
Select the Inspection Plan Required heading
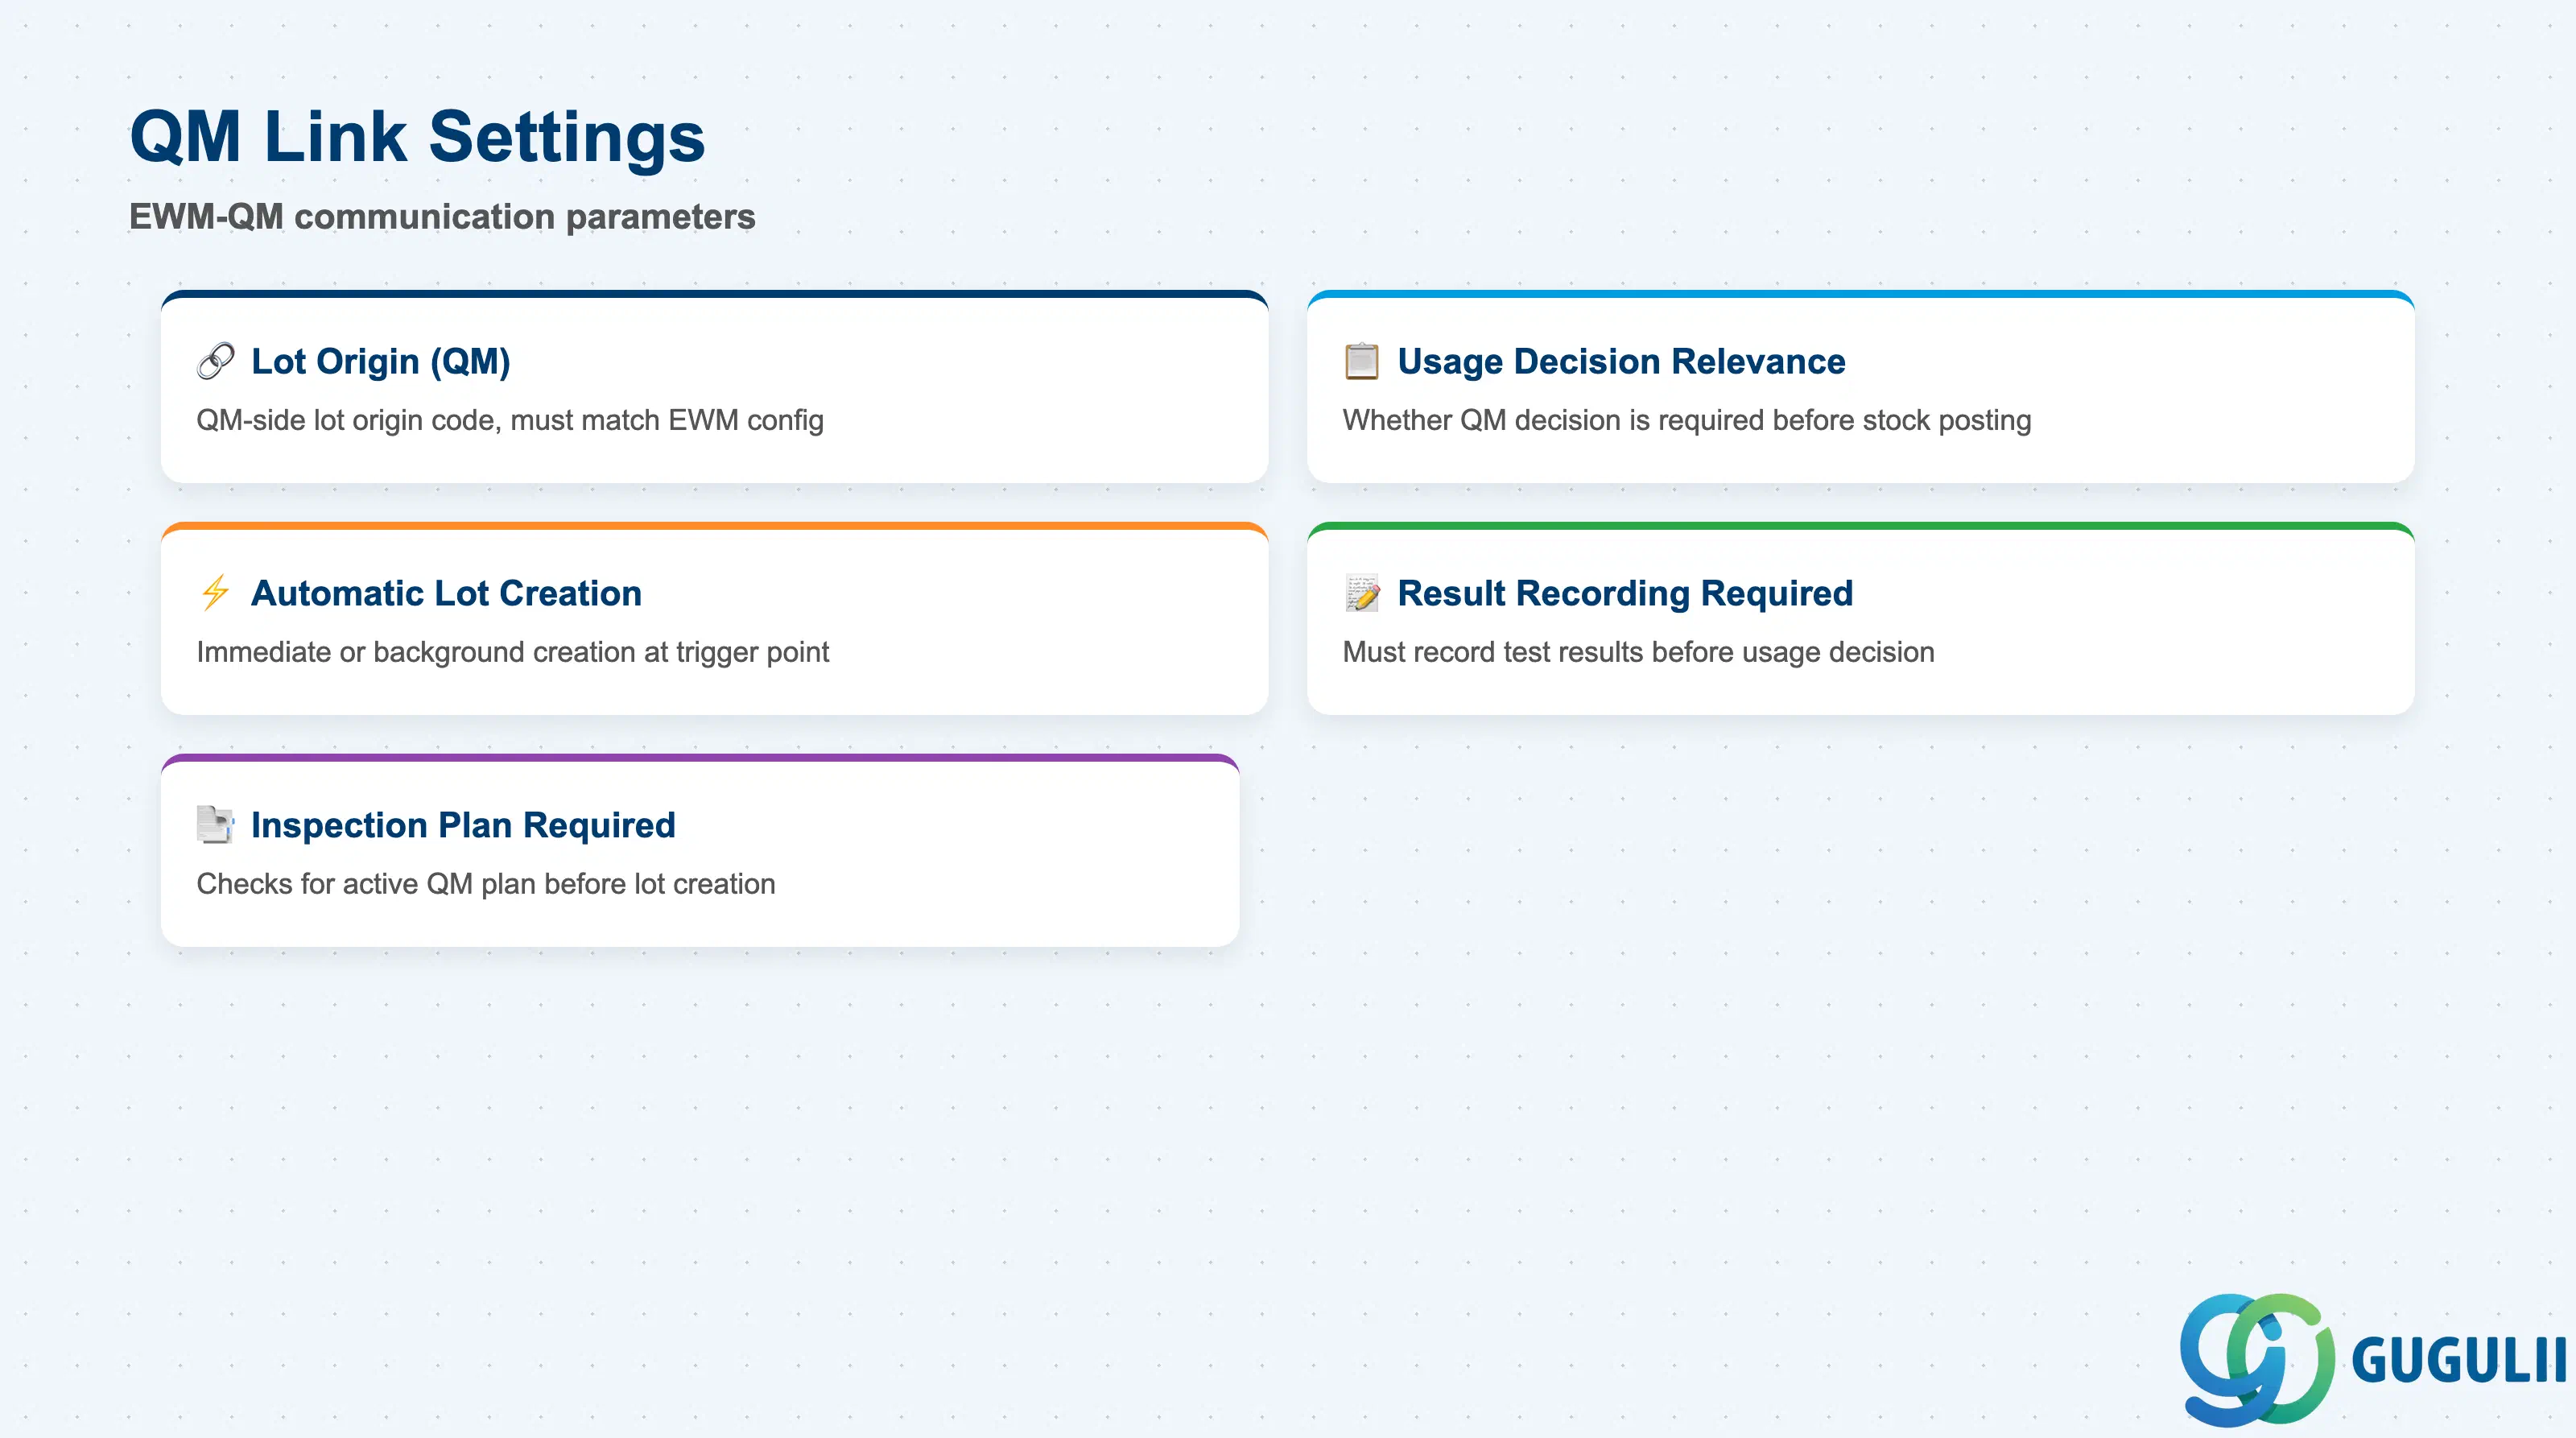coord(463,825)
